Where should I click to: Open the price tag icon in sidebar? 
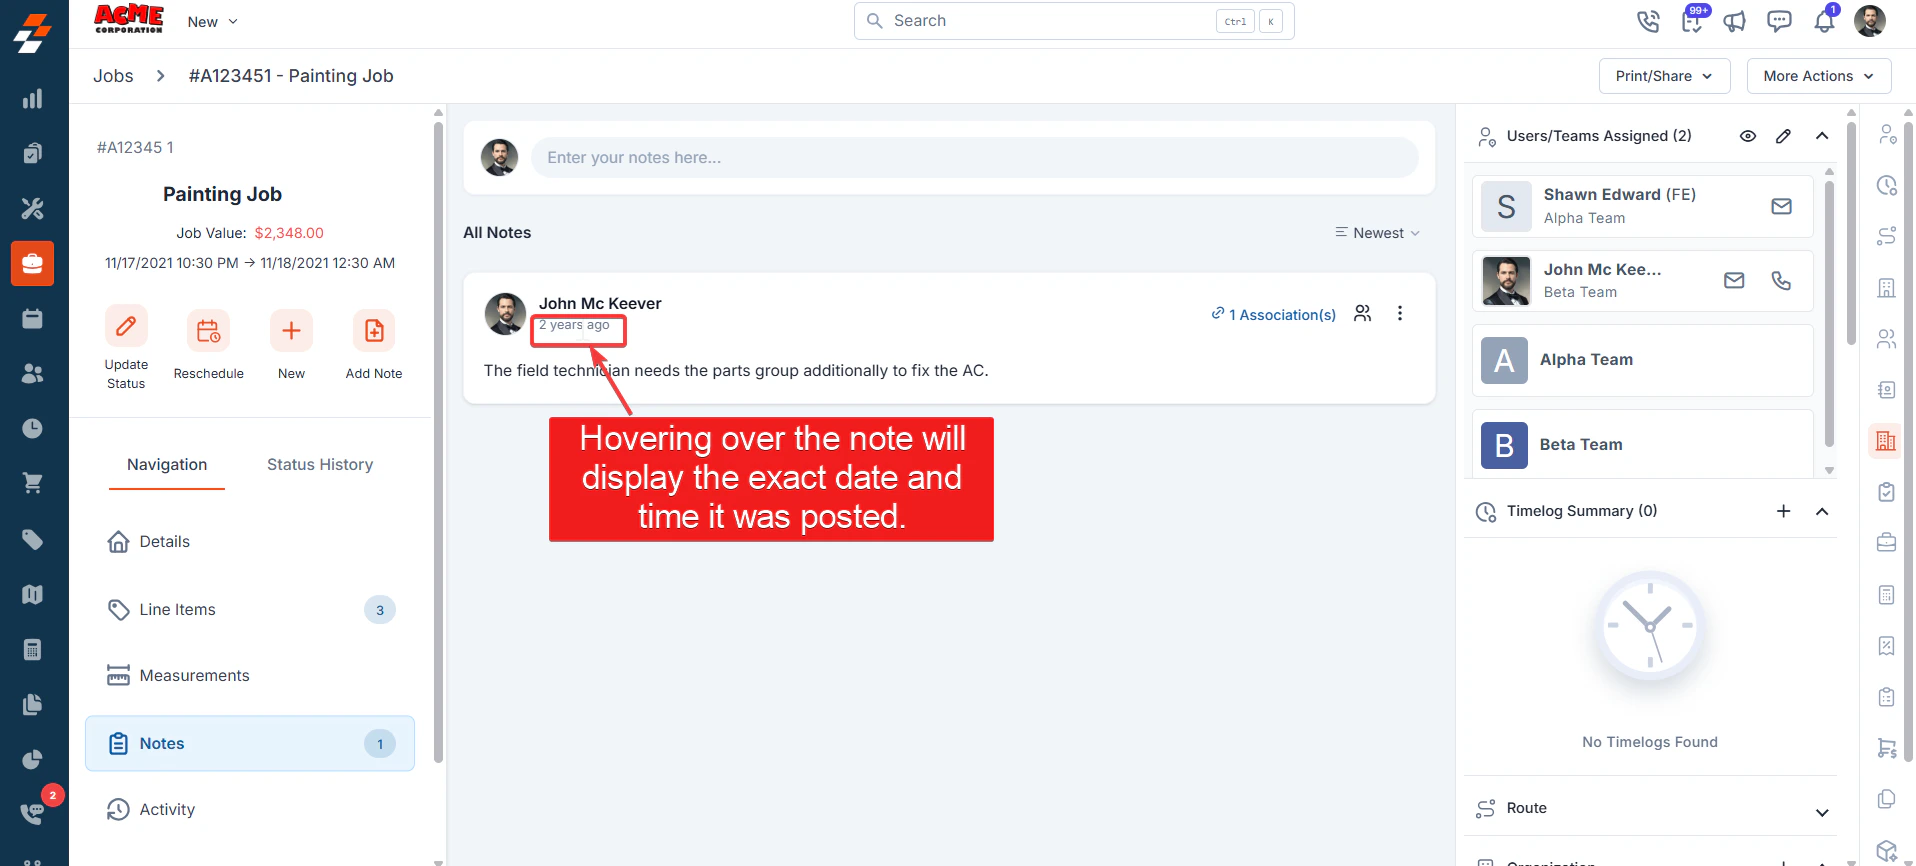click(x=32, y=539)
